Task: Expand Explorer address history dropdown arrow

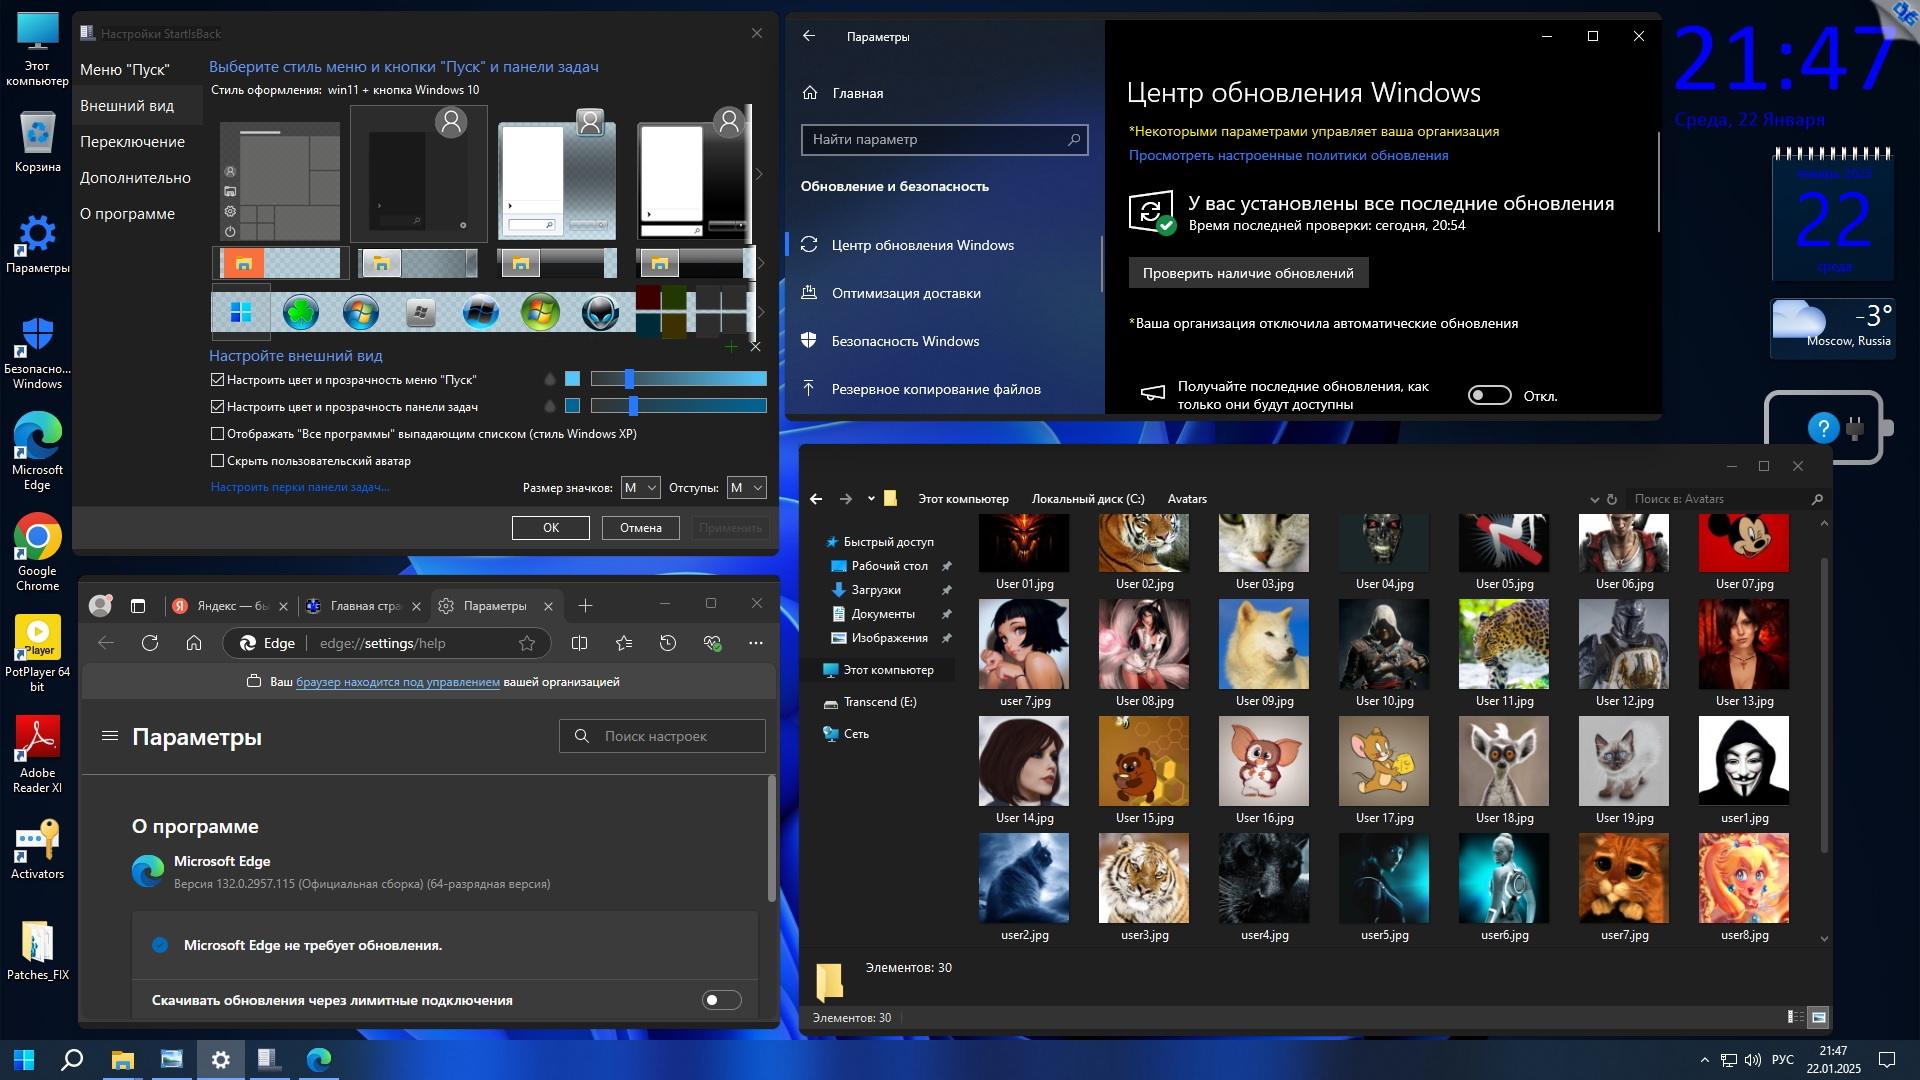Action: coord(1594,499)
